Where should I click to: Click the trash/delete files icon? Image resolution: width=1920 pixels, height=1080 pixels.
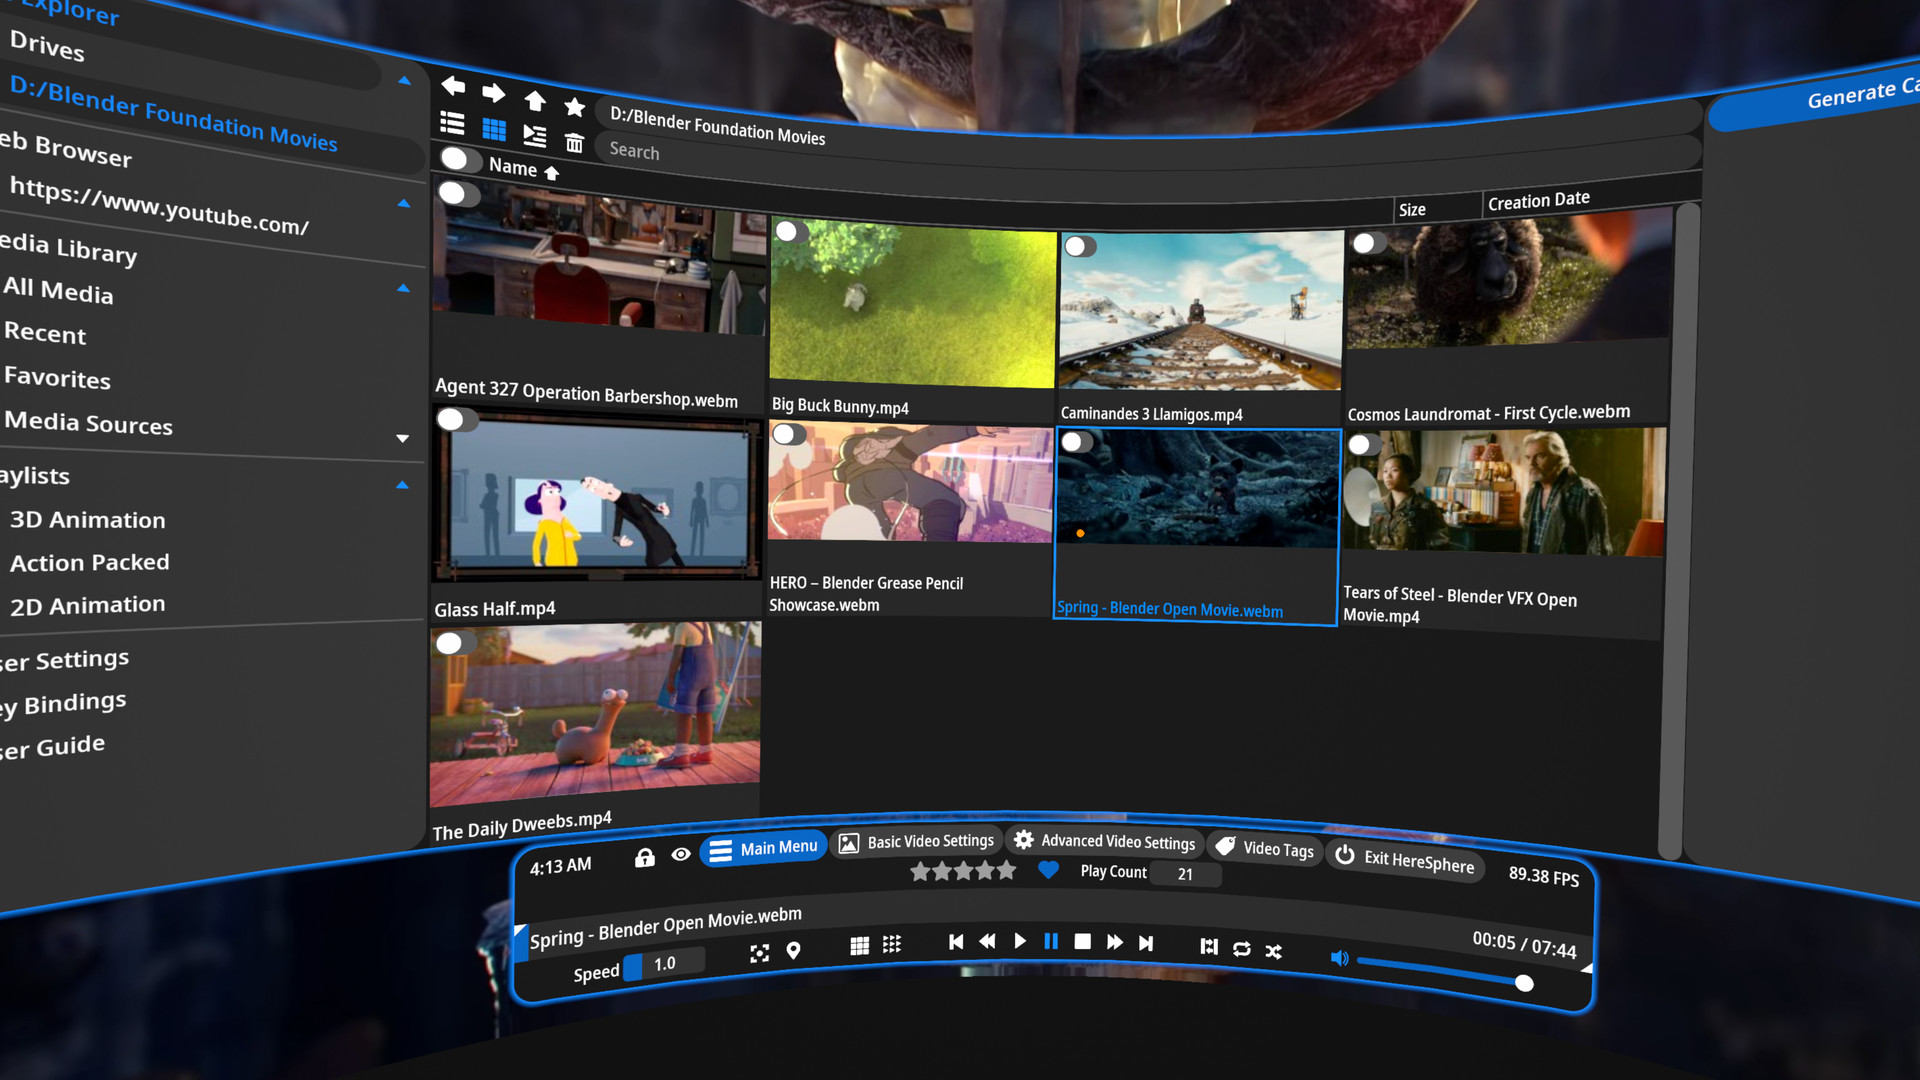click(576, 138)
